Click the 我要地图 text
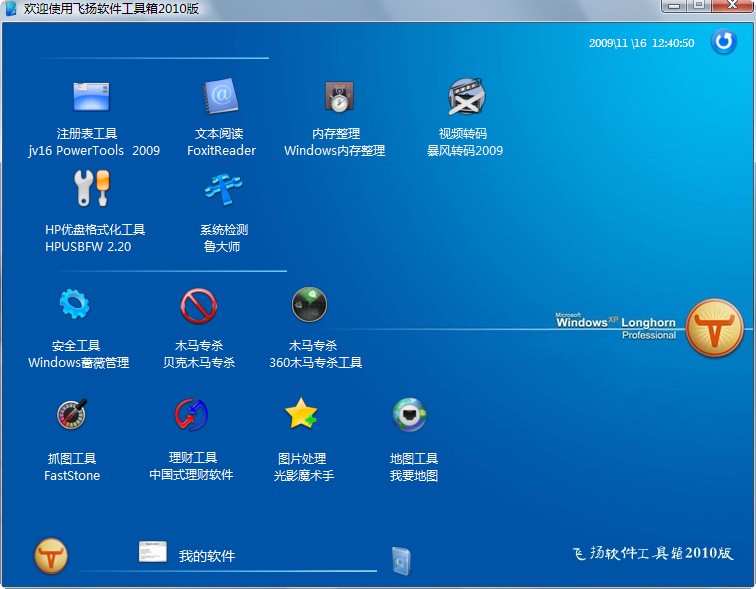This screenshot has width=756, height=589. point(414,476)
